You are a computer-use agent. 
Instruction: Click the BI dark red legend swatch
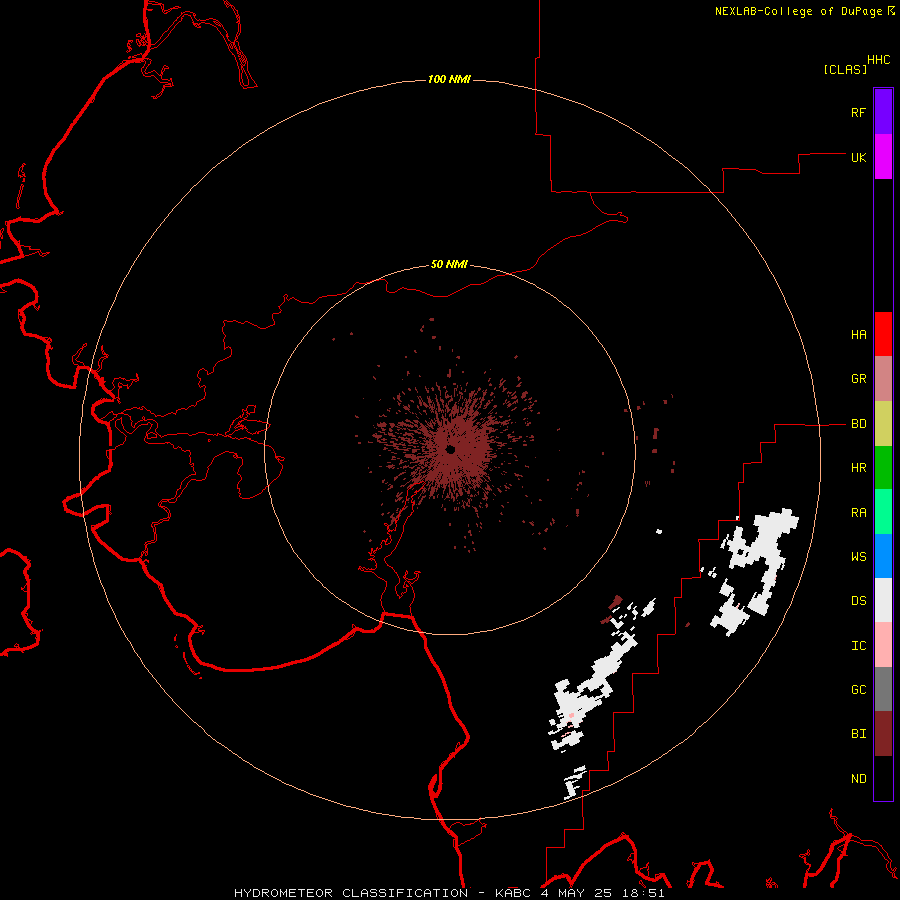click(x=883, y=734)
